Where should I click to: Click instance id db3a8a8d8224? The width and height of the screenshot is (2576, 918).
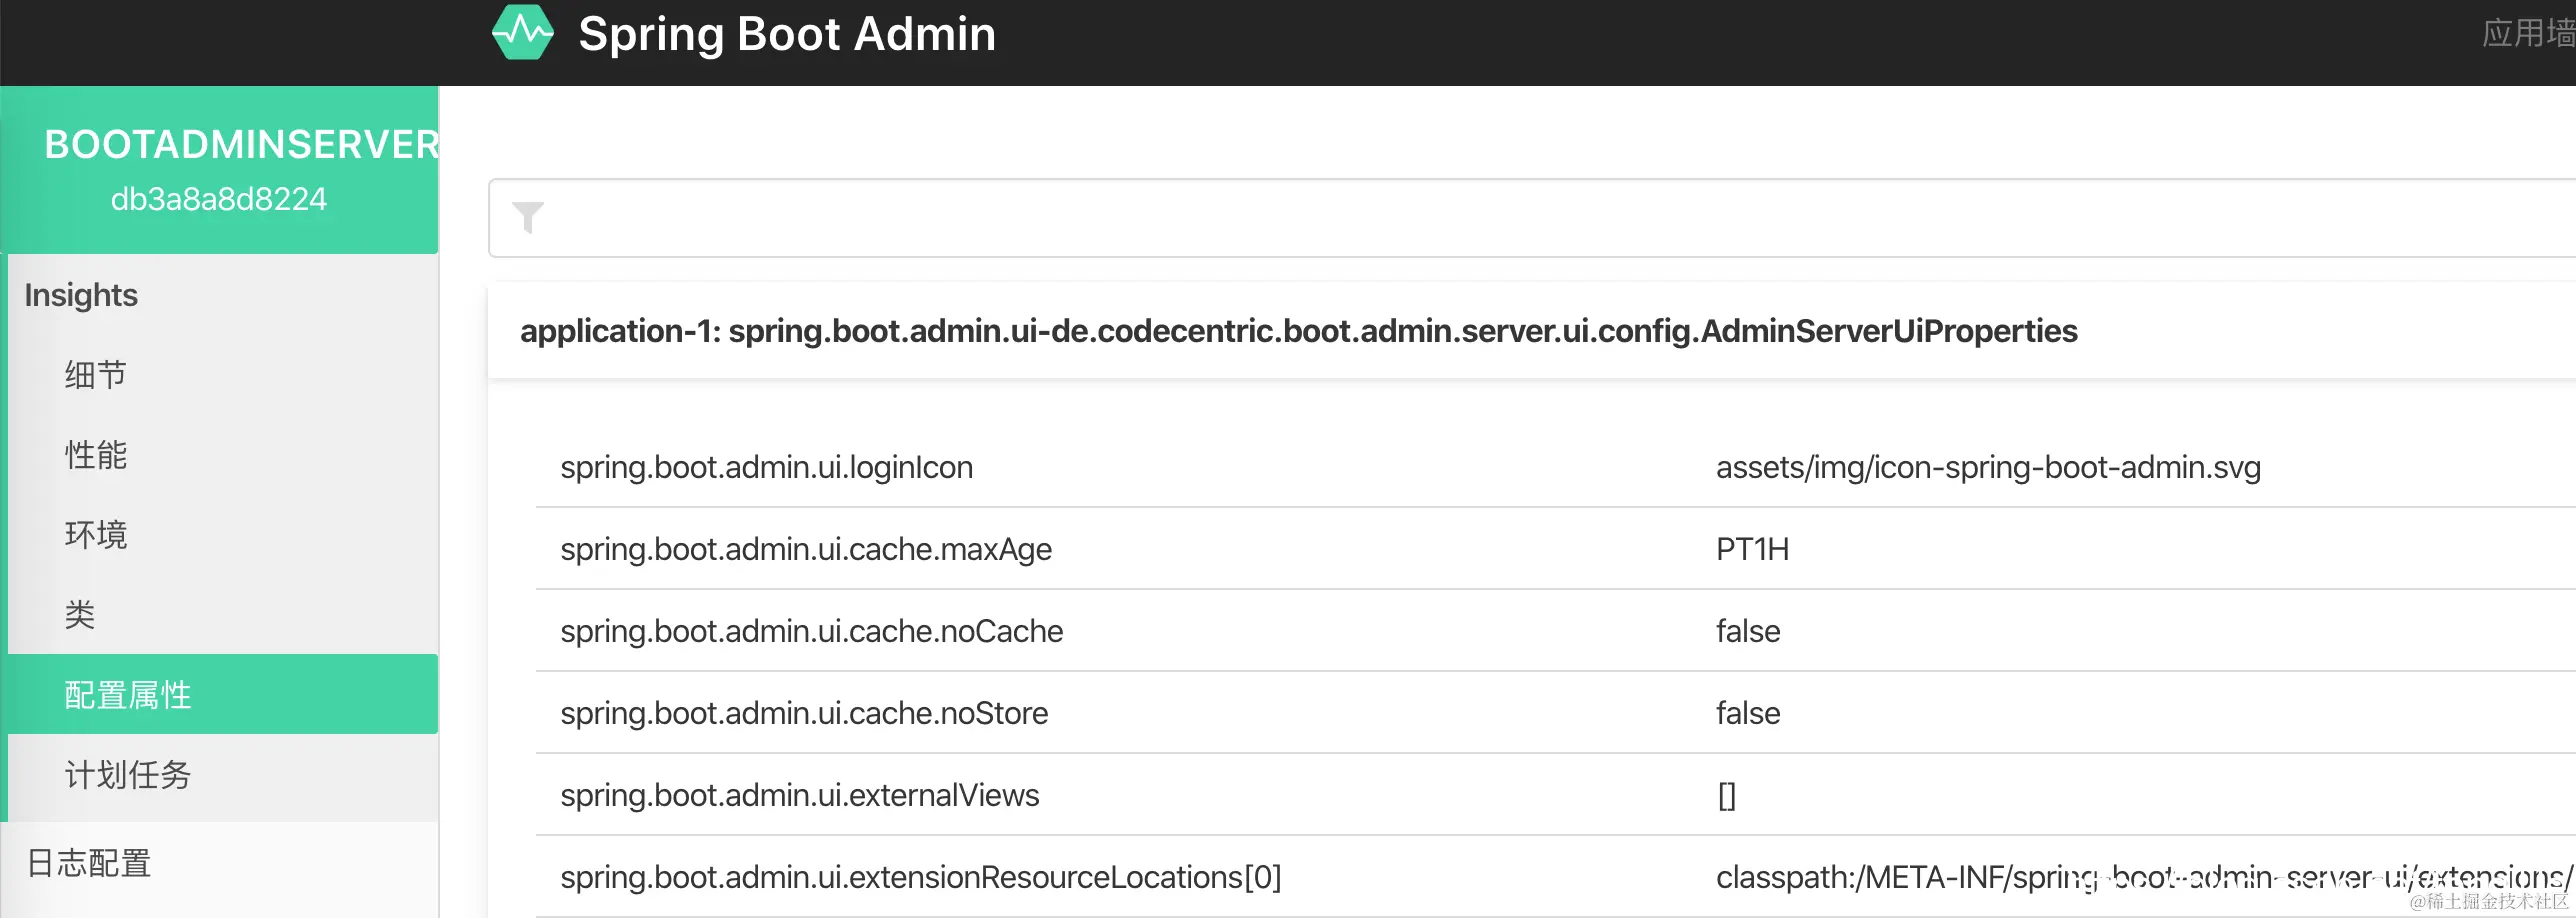pyautogui.click(x=219, y=199)
